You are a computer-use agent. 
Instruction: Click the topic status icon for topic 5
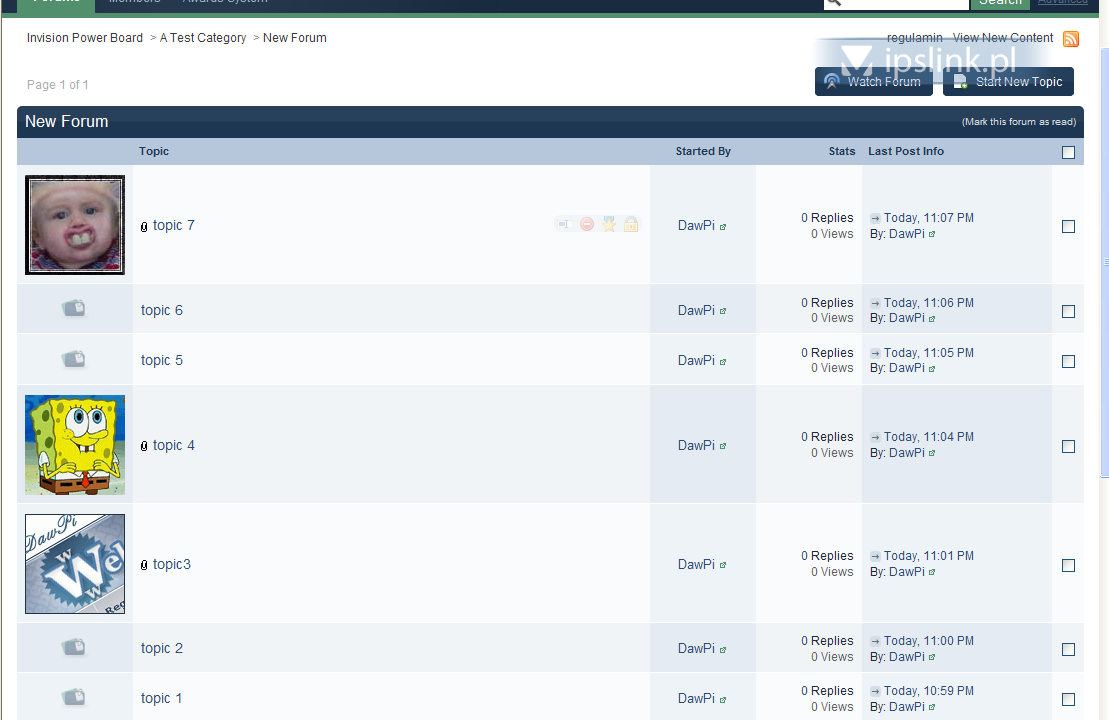pyautogui.click(x=74, y=359)
